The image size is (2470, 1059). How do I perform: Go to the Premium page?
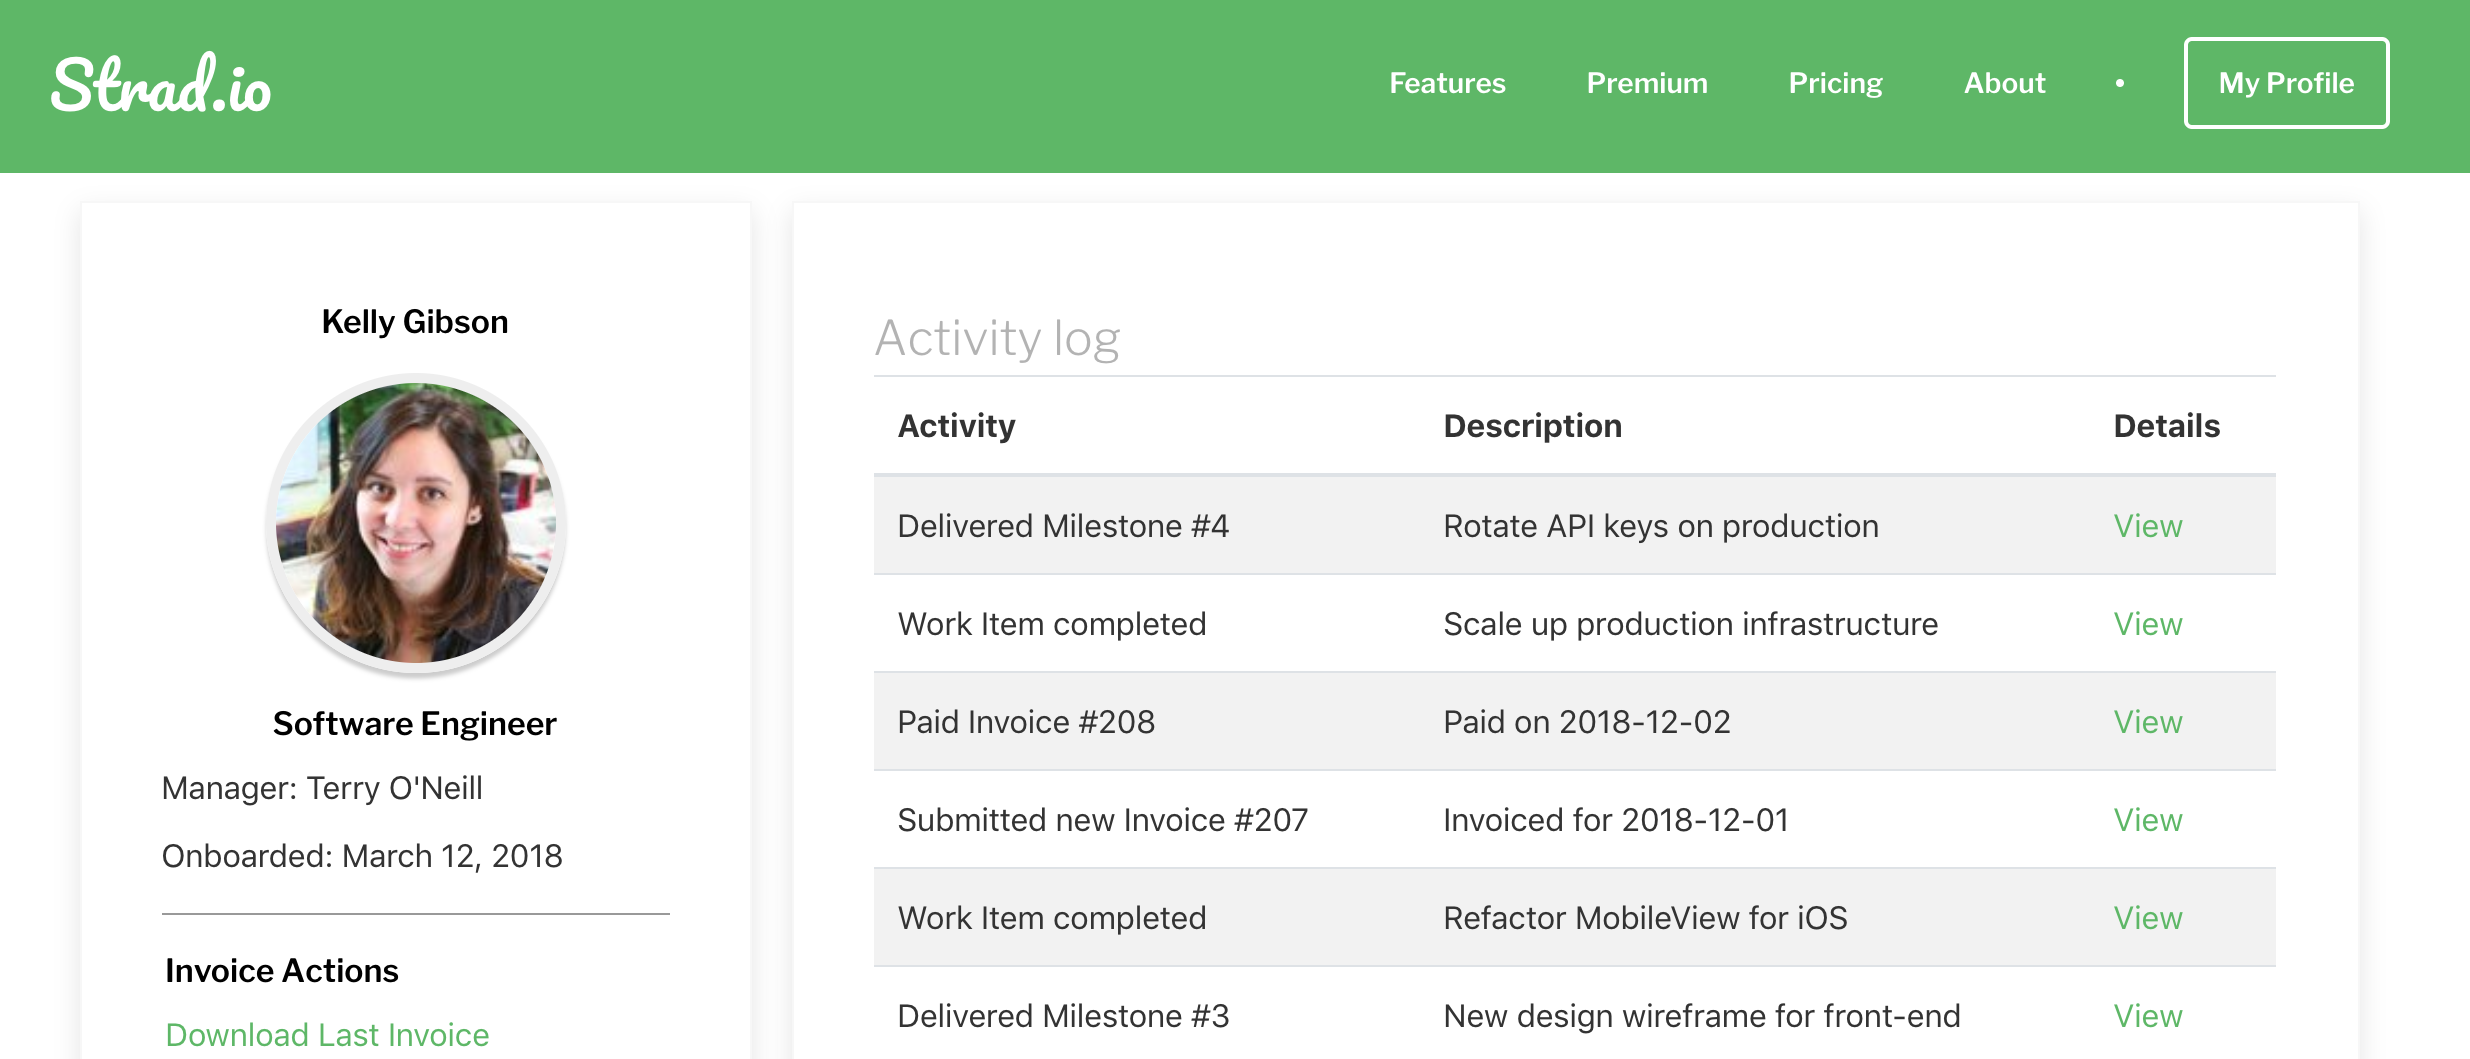click(x=1646, y=83)
